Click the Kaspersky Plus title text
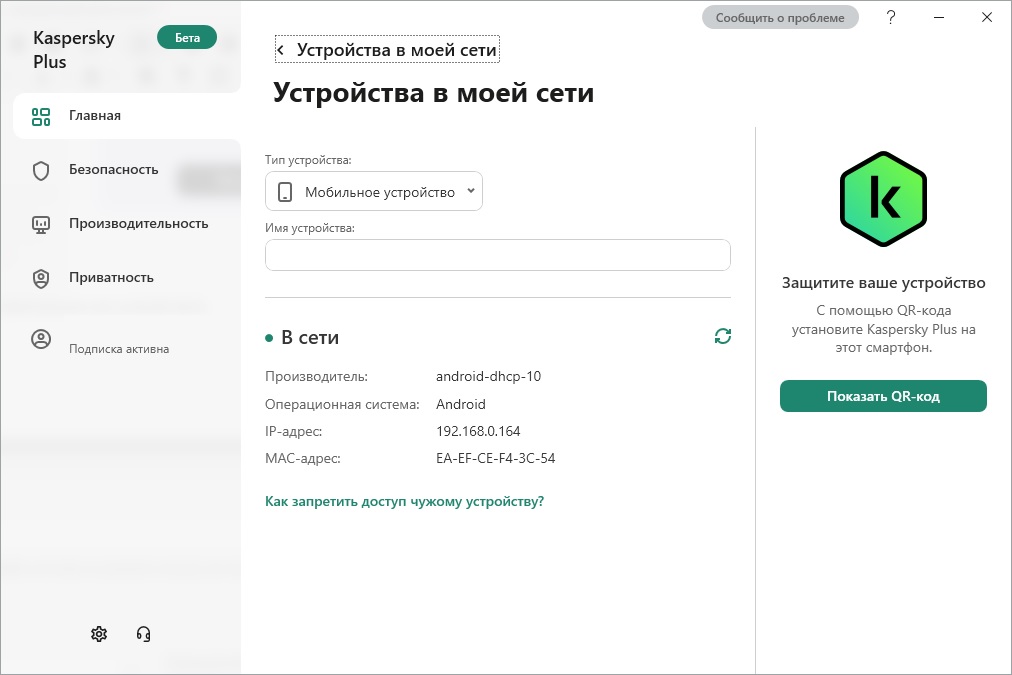Image resolution: width=1012 pixels, height=675 pixels. [x=74, y=50]
